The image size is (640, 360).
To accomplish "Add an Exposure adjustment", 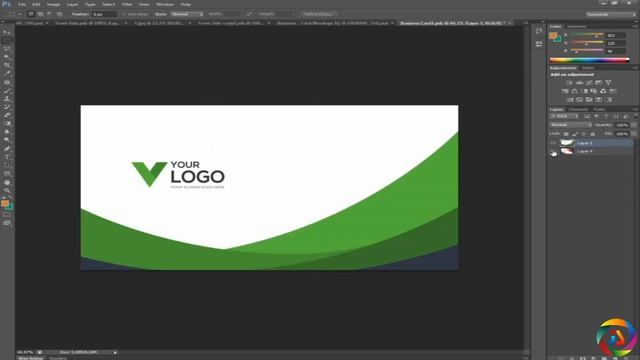I will (x=599, y=82).
